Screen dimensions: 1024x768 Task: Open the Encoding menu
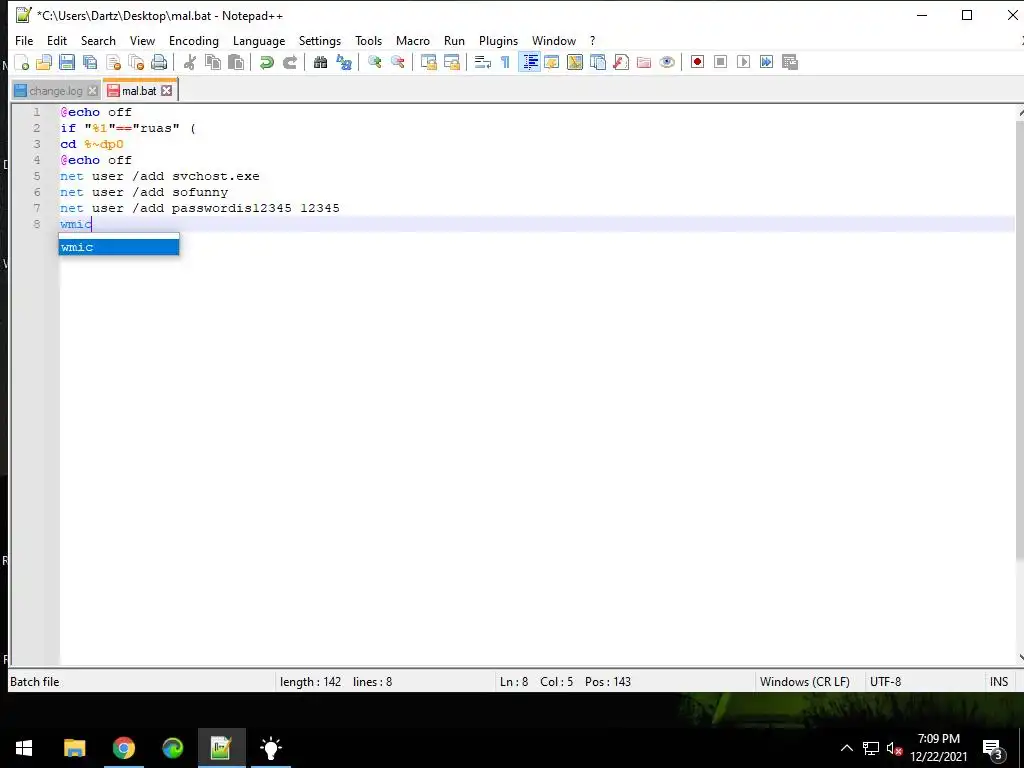coord(194,40)
